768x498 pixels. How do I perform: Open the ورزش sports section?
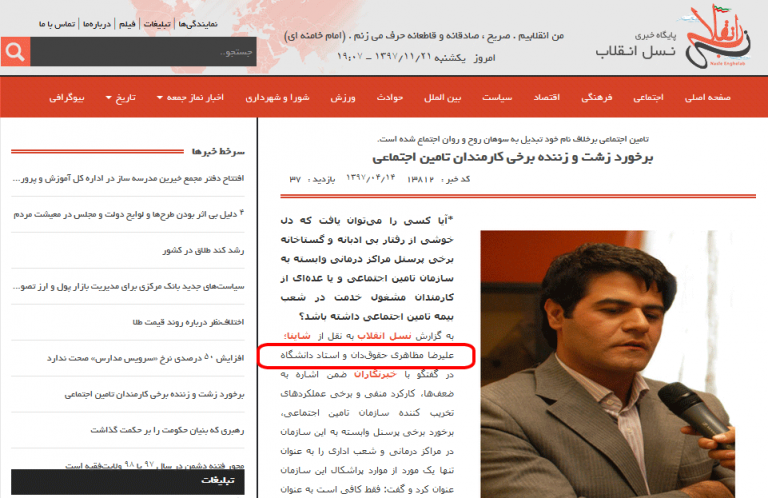(343, 98)
